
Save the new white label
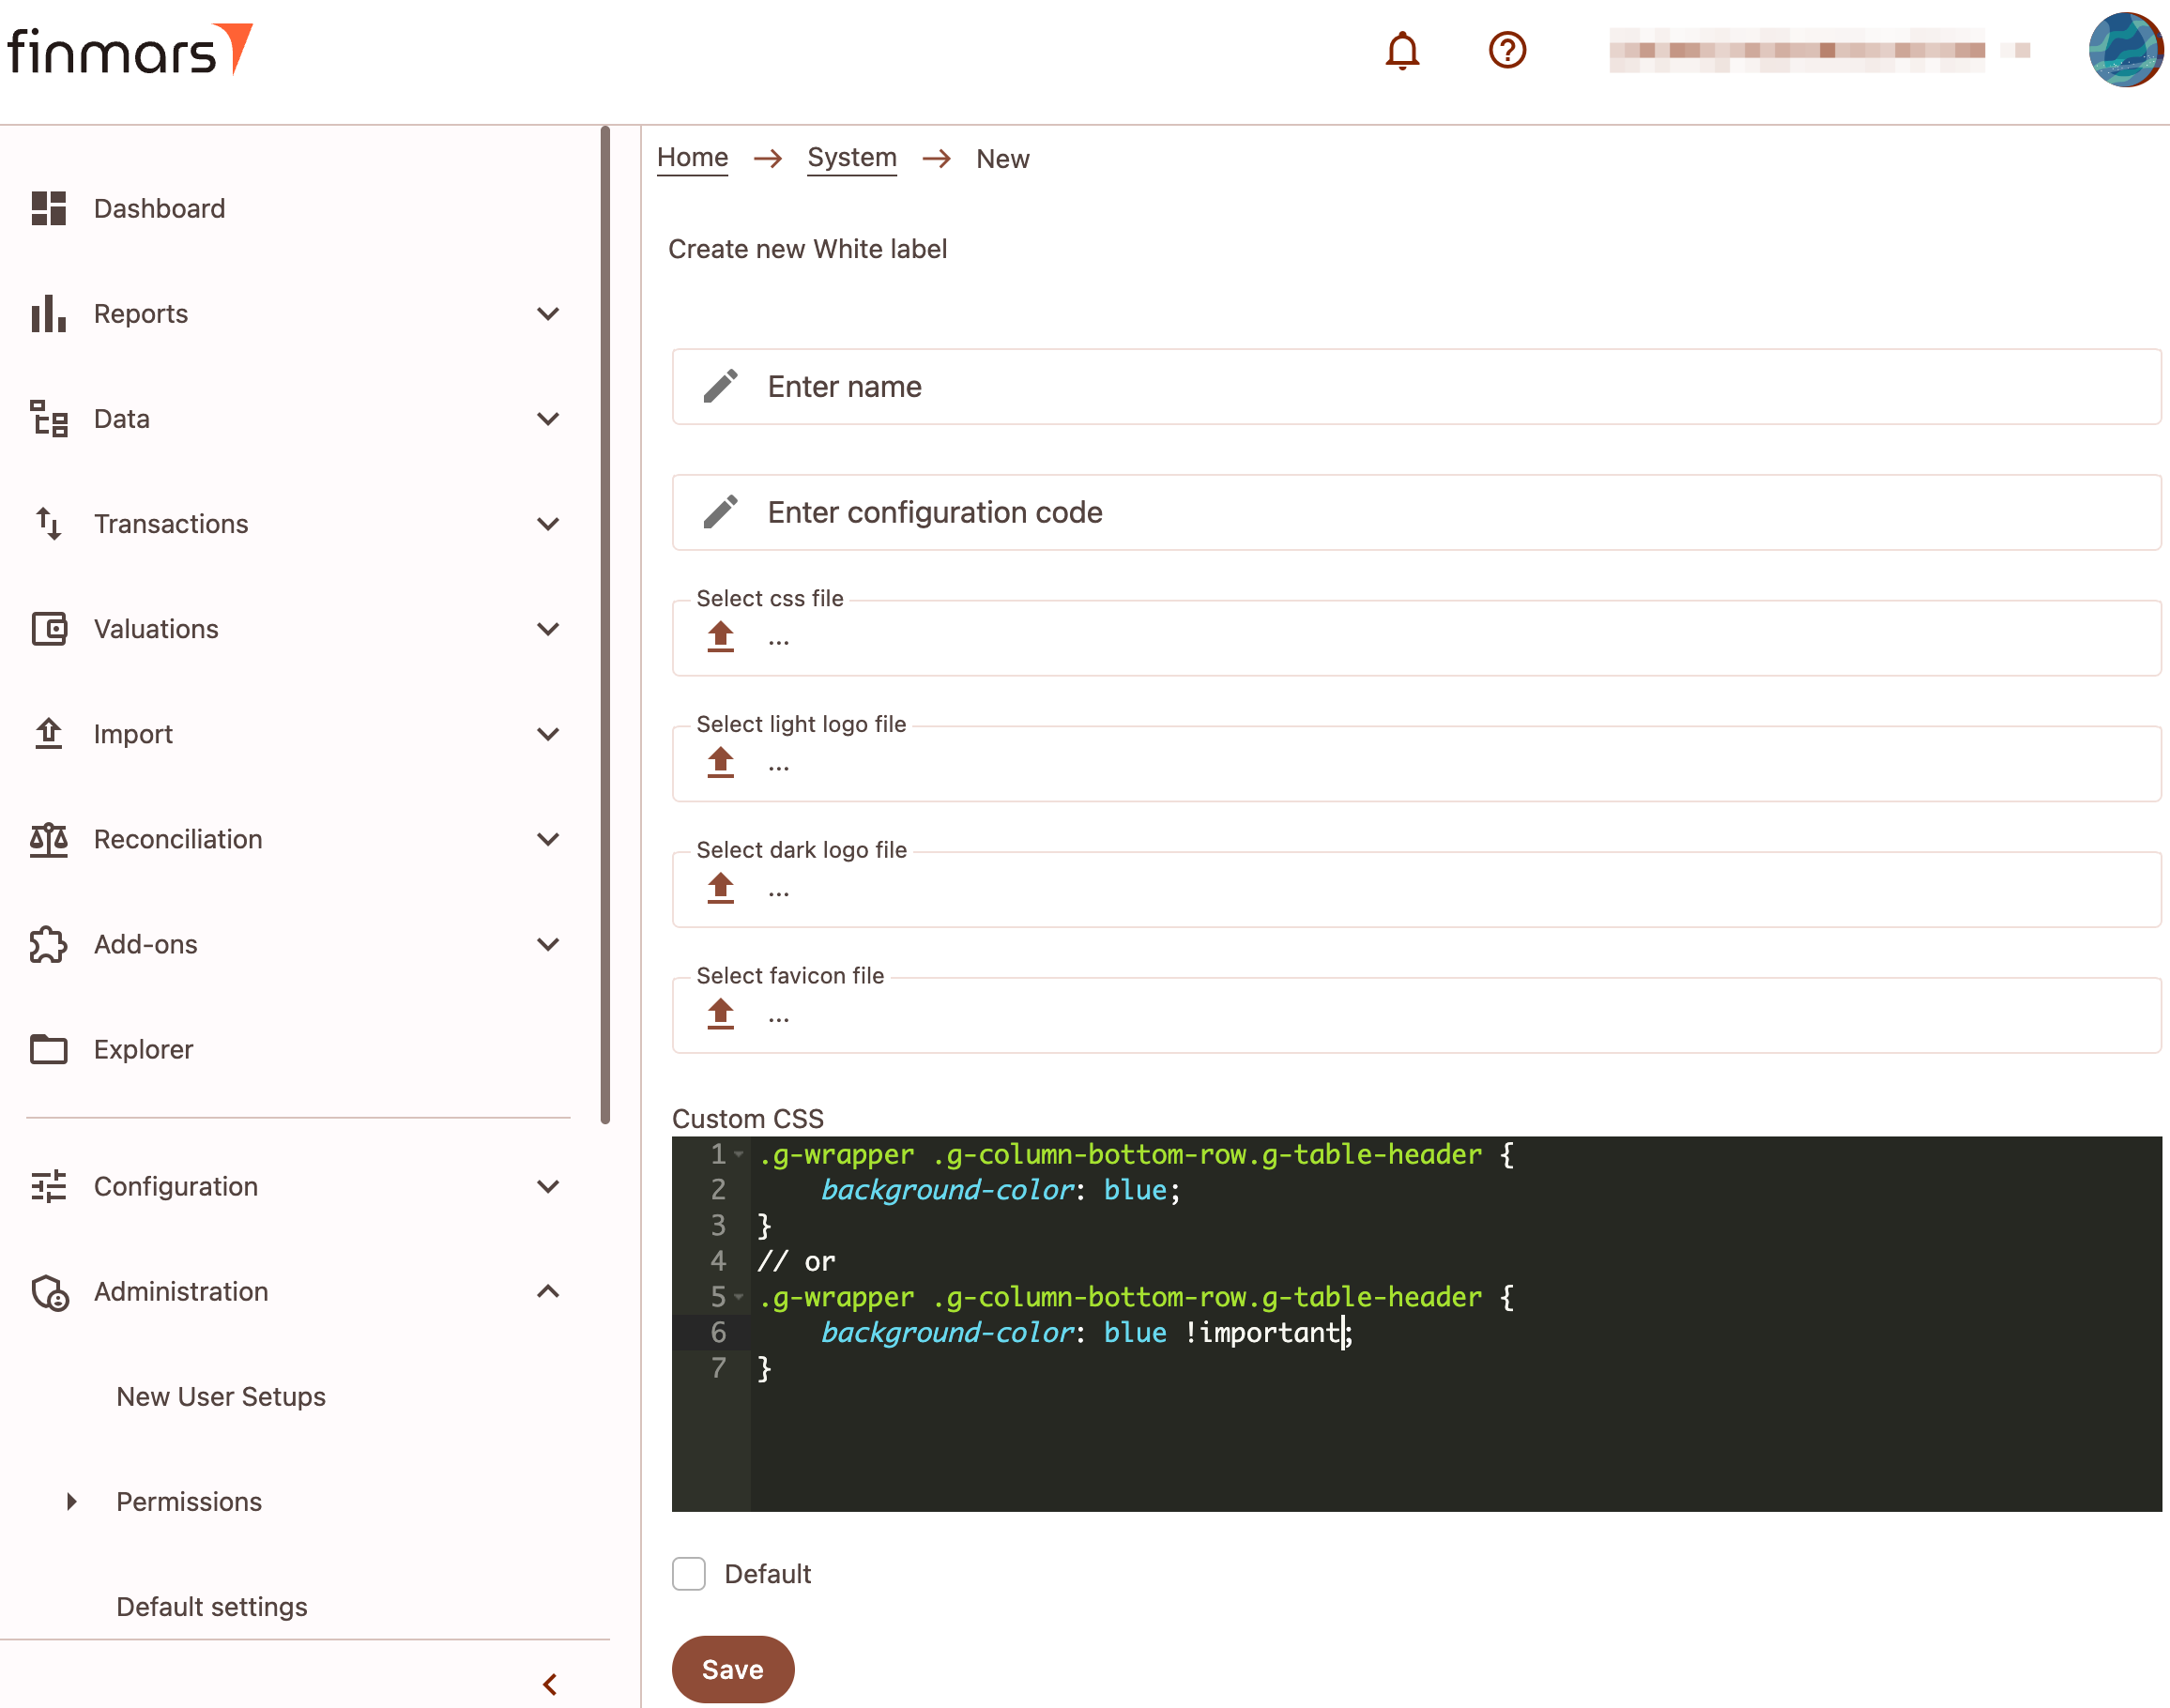(733, 1669)
